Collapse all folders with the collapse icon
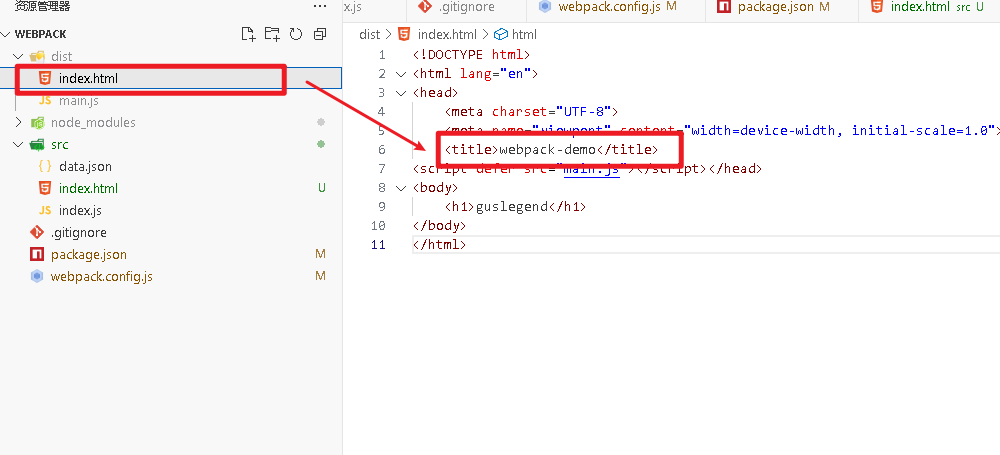The width and height of the screenshot is (1000, 455). 320,34
